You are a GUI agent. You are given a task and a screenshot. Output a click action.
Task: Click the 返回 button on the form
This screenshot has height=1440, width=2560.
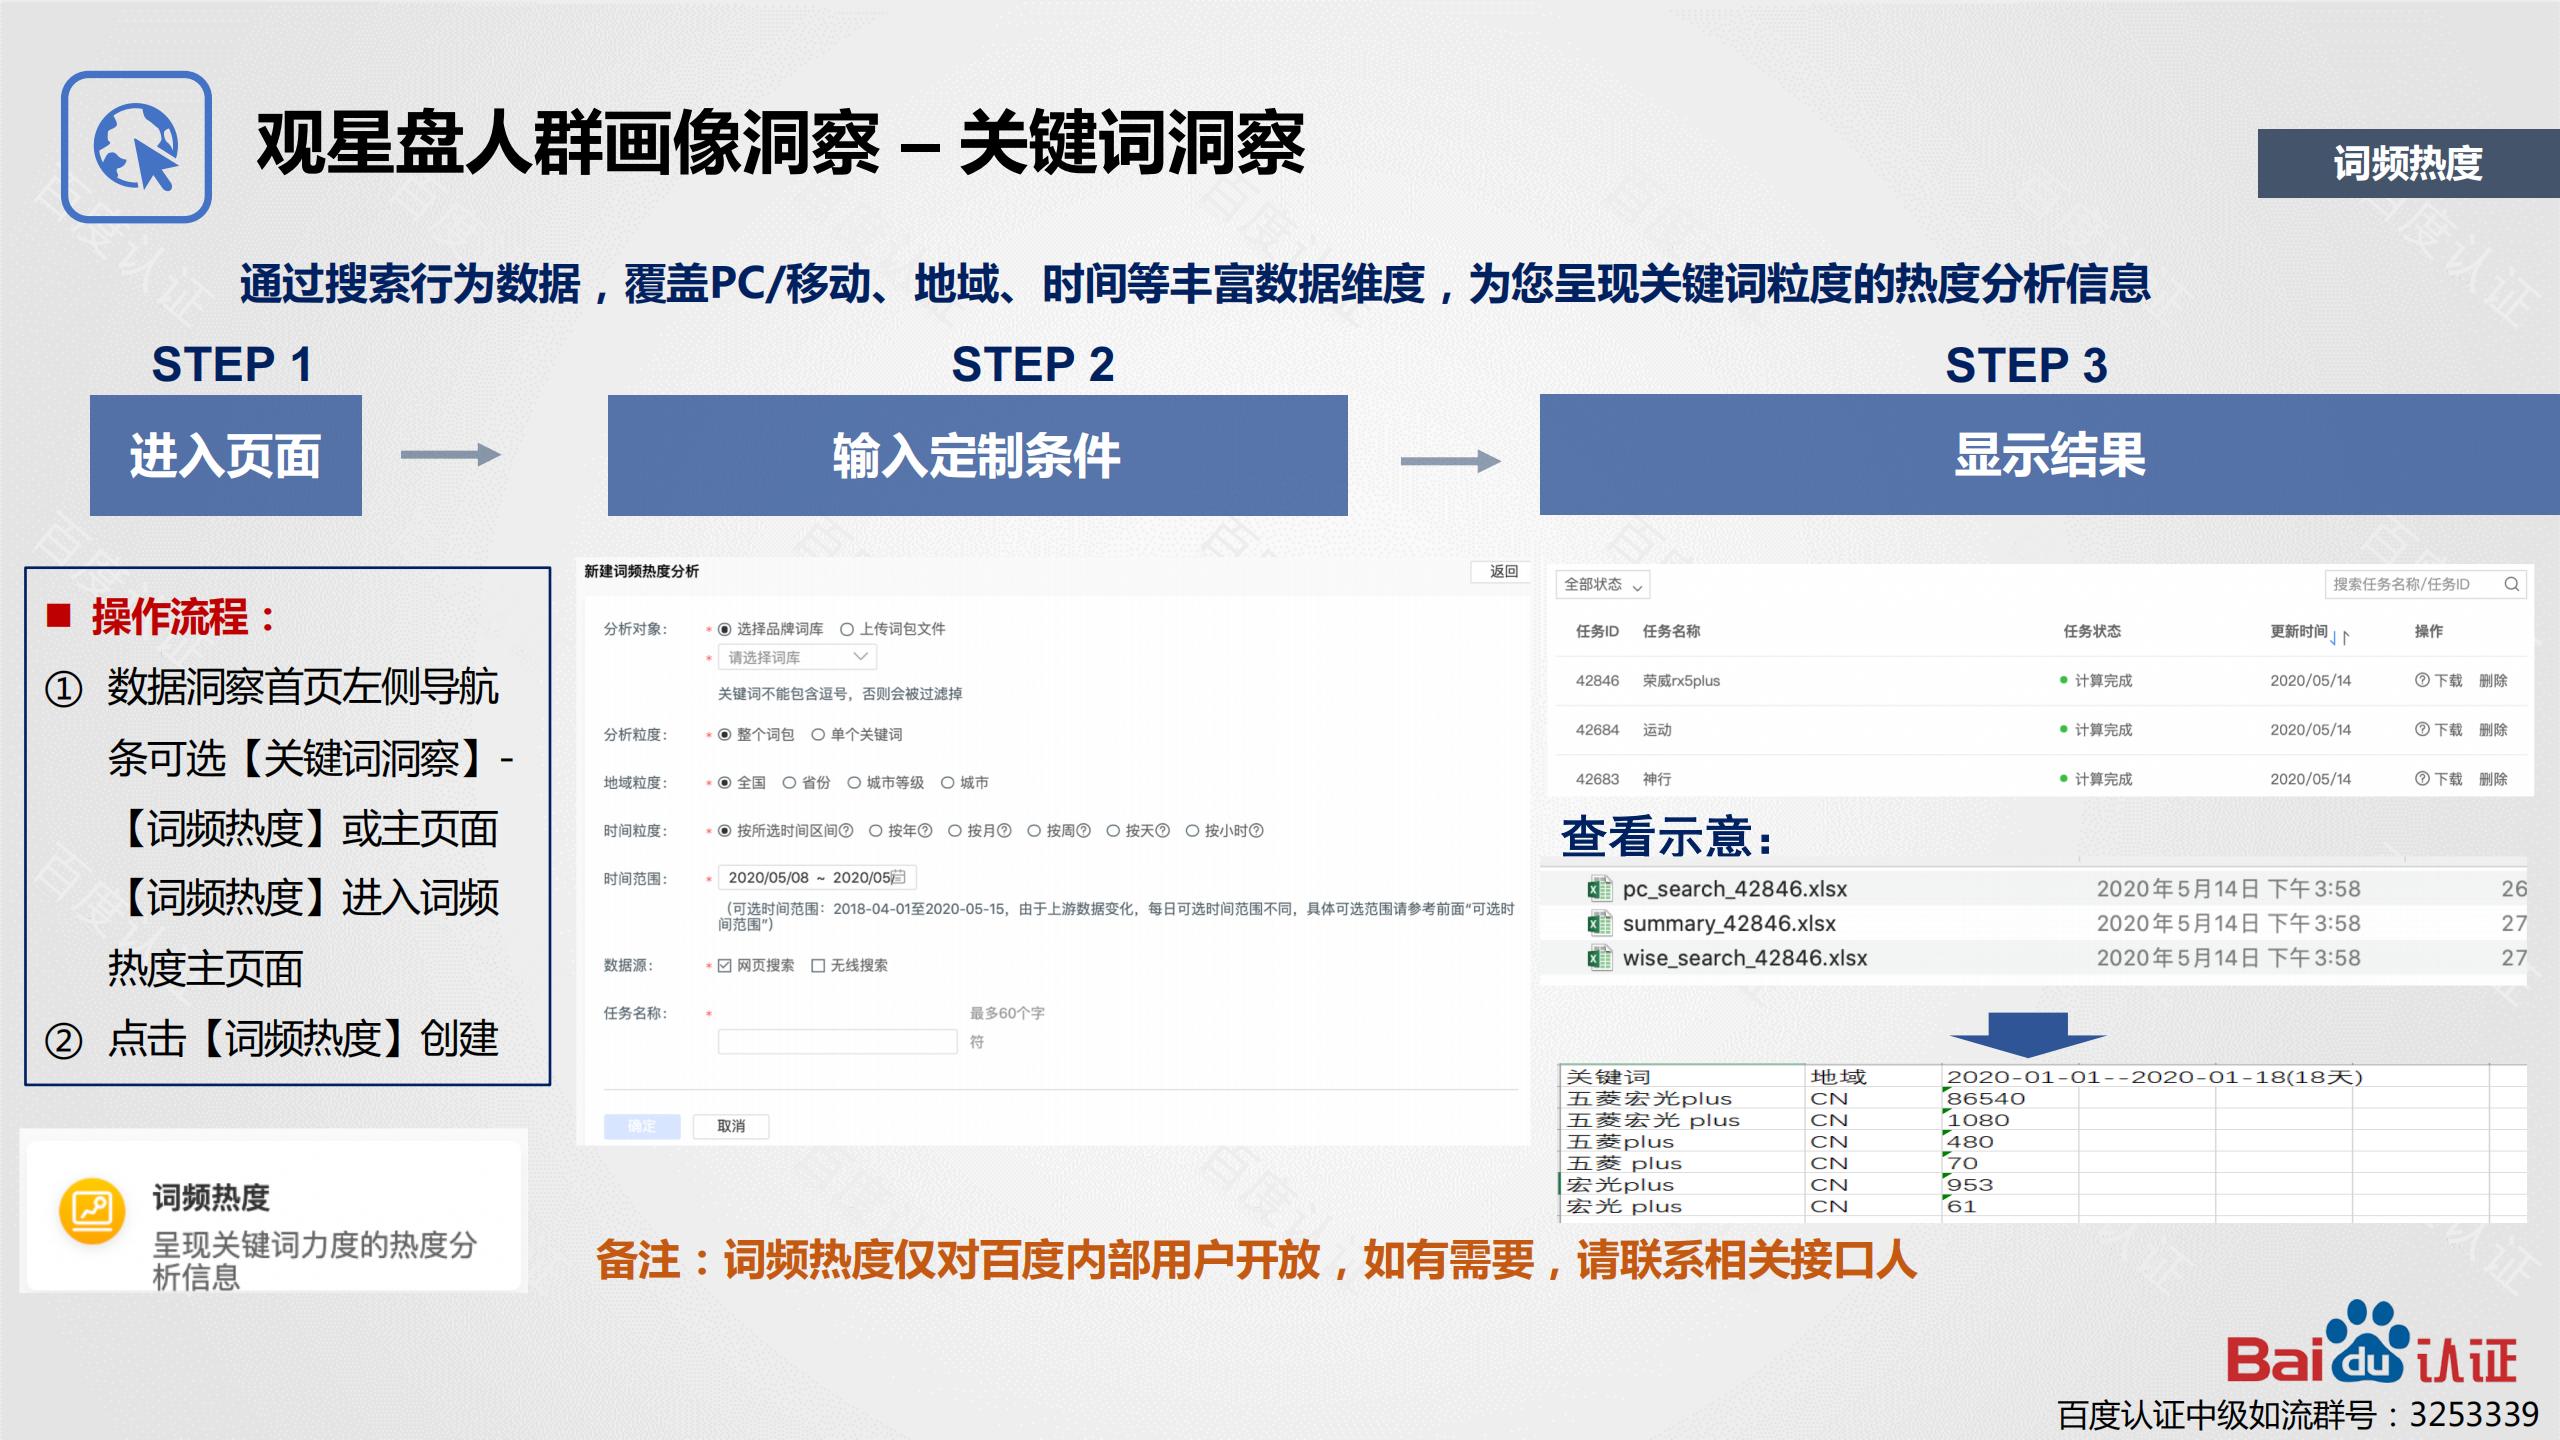(1503, 571)
